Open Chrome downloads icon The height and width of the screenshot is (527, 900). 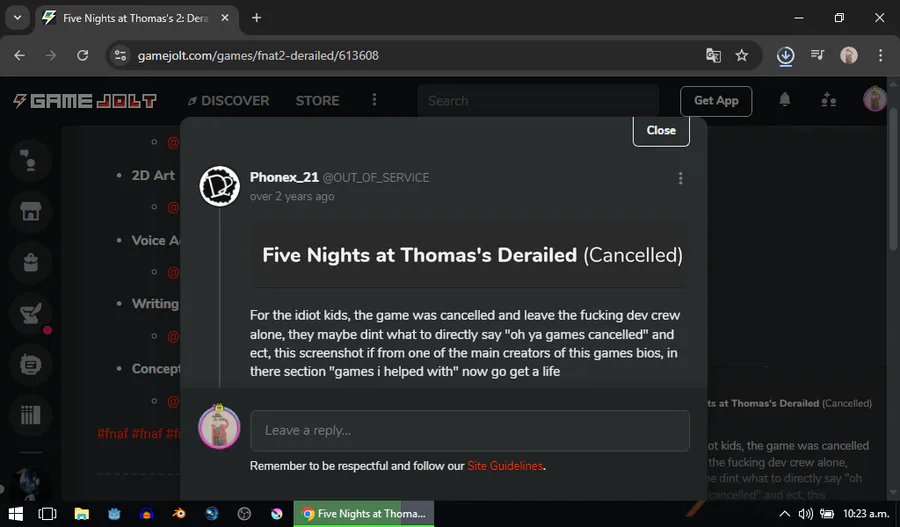[x=785, y=56]
